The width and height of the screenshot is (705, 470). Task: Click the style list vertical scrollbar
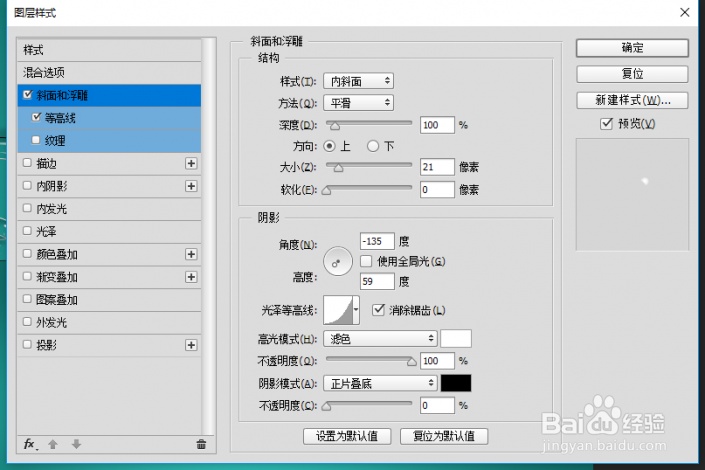(208, 236)
